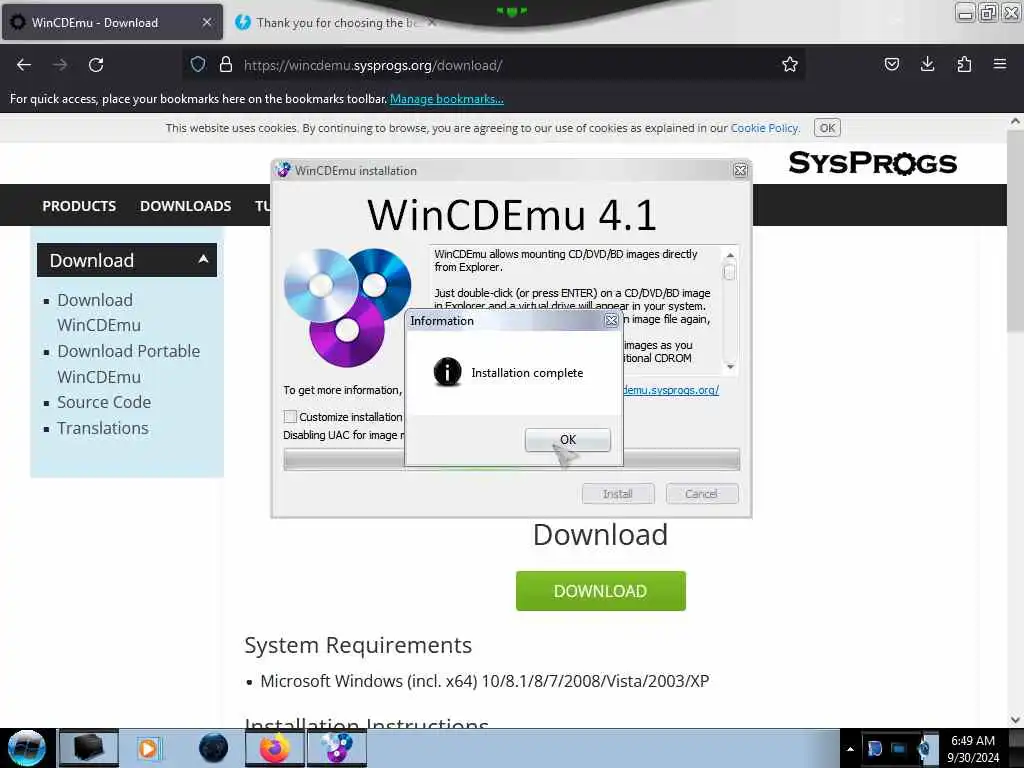Image resolution: width=1024 pixels, height=768 pixels.
Task: Show hidden system tray icons arrow
Action: click(850, 749)
